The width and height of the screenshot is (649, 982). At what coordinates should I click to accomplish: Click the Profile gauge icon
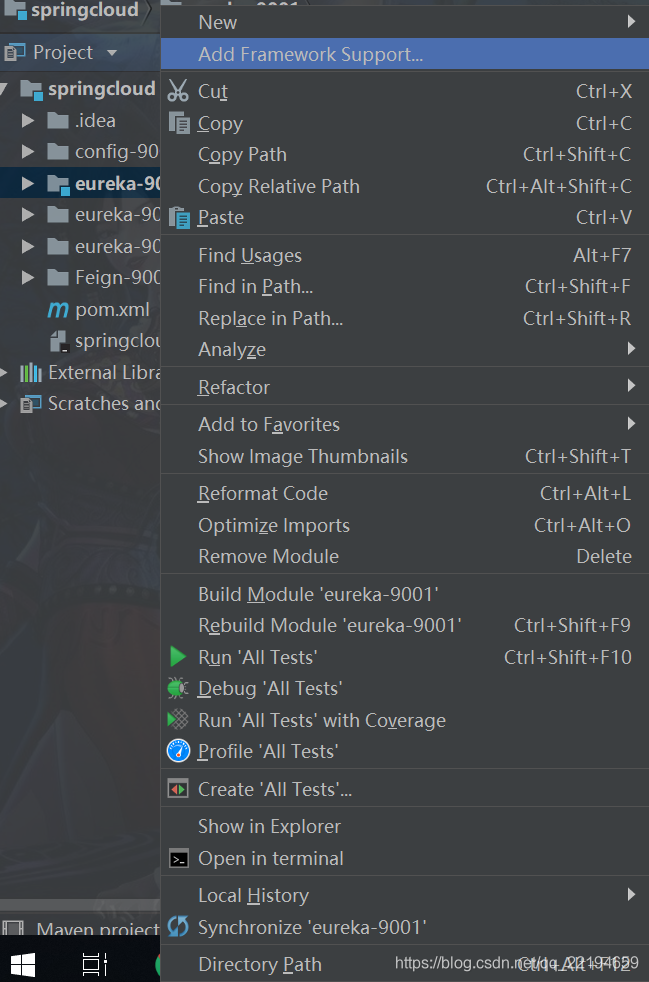179,751
